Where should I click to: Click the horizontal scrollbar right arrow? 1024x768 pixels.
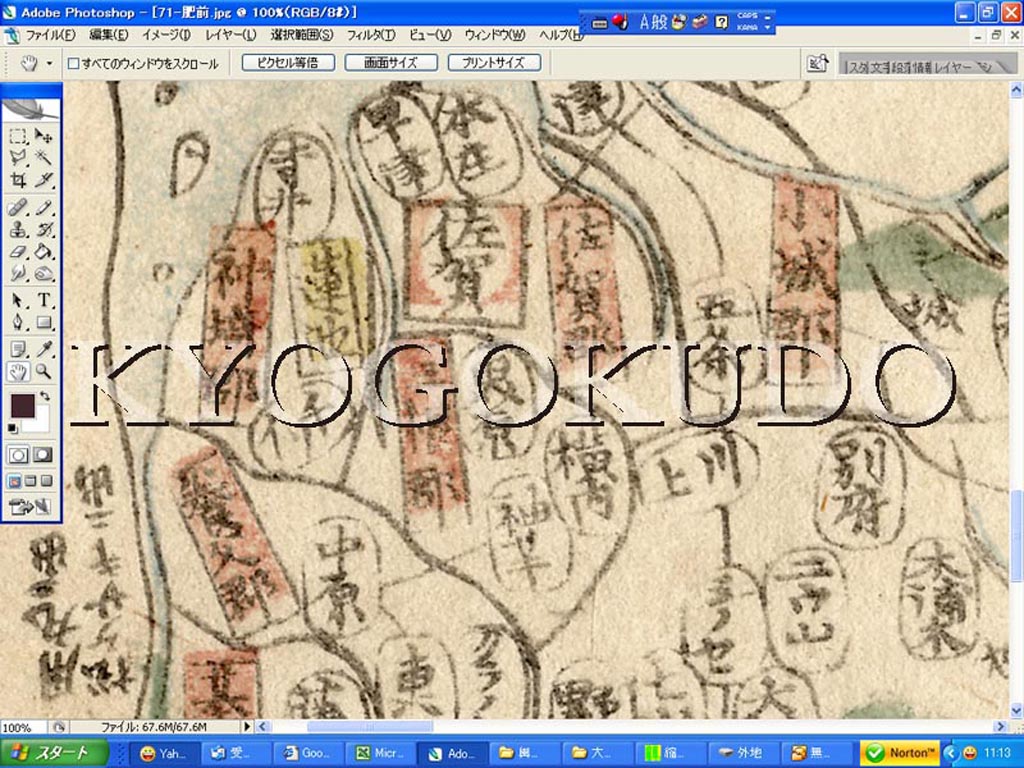pos(1000,726)
